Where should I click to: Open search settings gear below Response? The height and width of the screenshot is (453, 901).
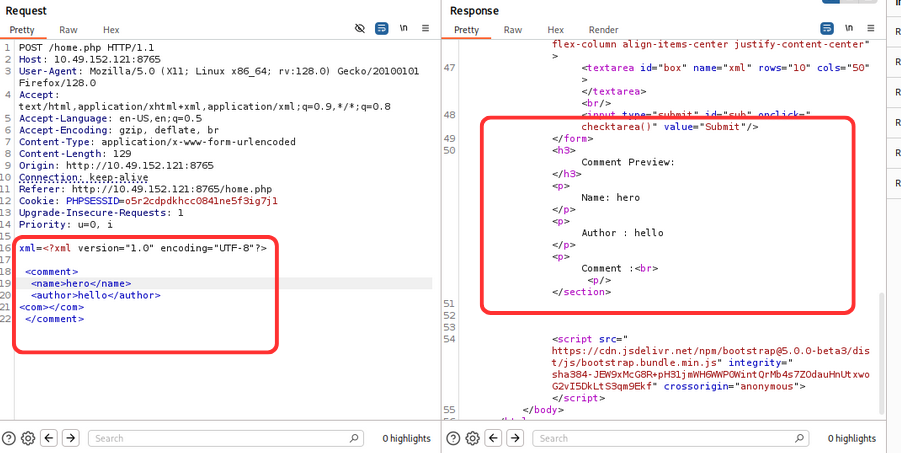pyautogui.click(x=473, y=438)
